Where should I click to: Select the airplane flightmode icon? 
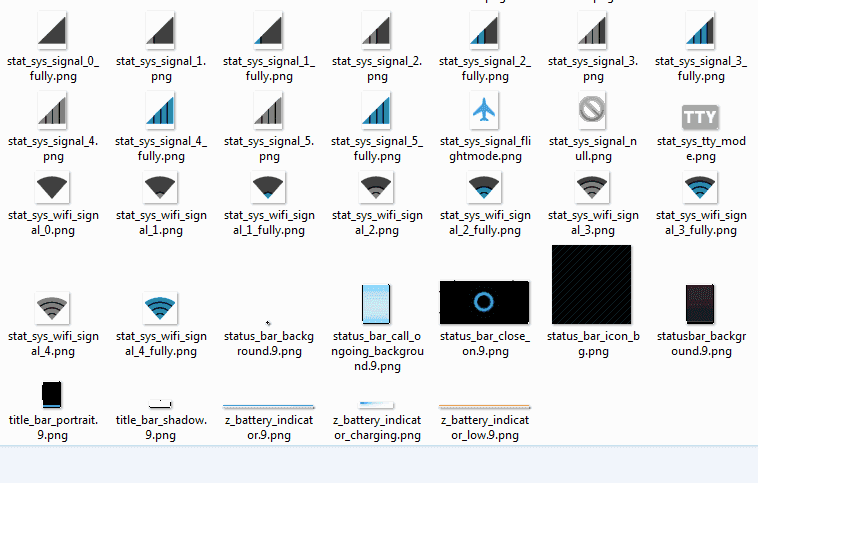(484, 110)
